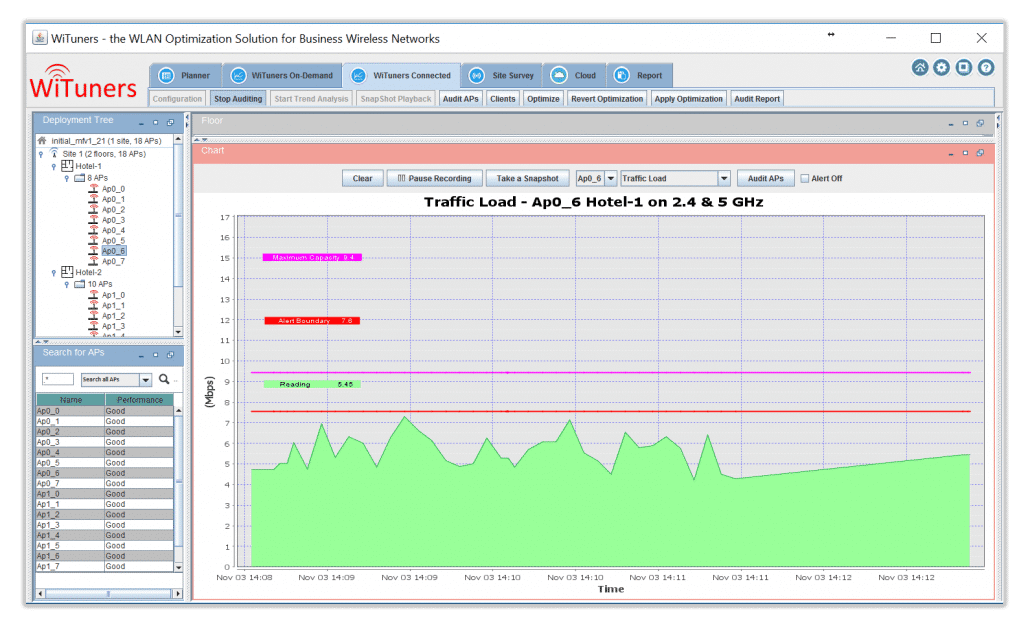Click Revert Optimization
The height and width of the screenshot is (628, 1030).
(607, 99)
